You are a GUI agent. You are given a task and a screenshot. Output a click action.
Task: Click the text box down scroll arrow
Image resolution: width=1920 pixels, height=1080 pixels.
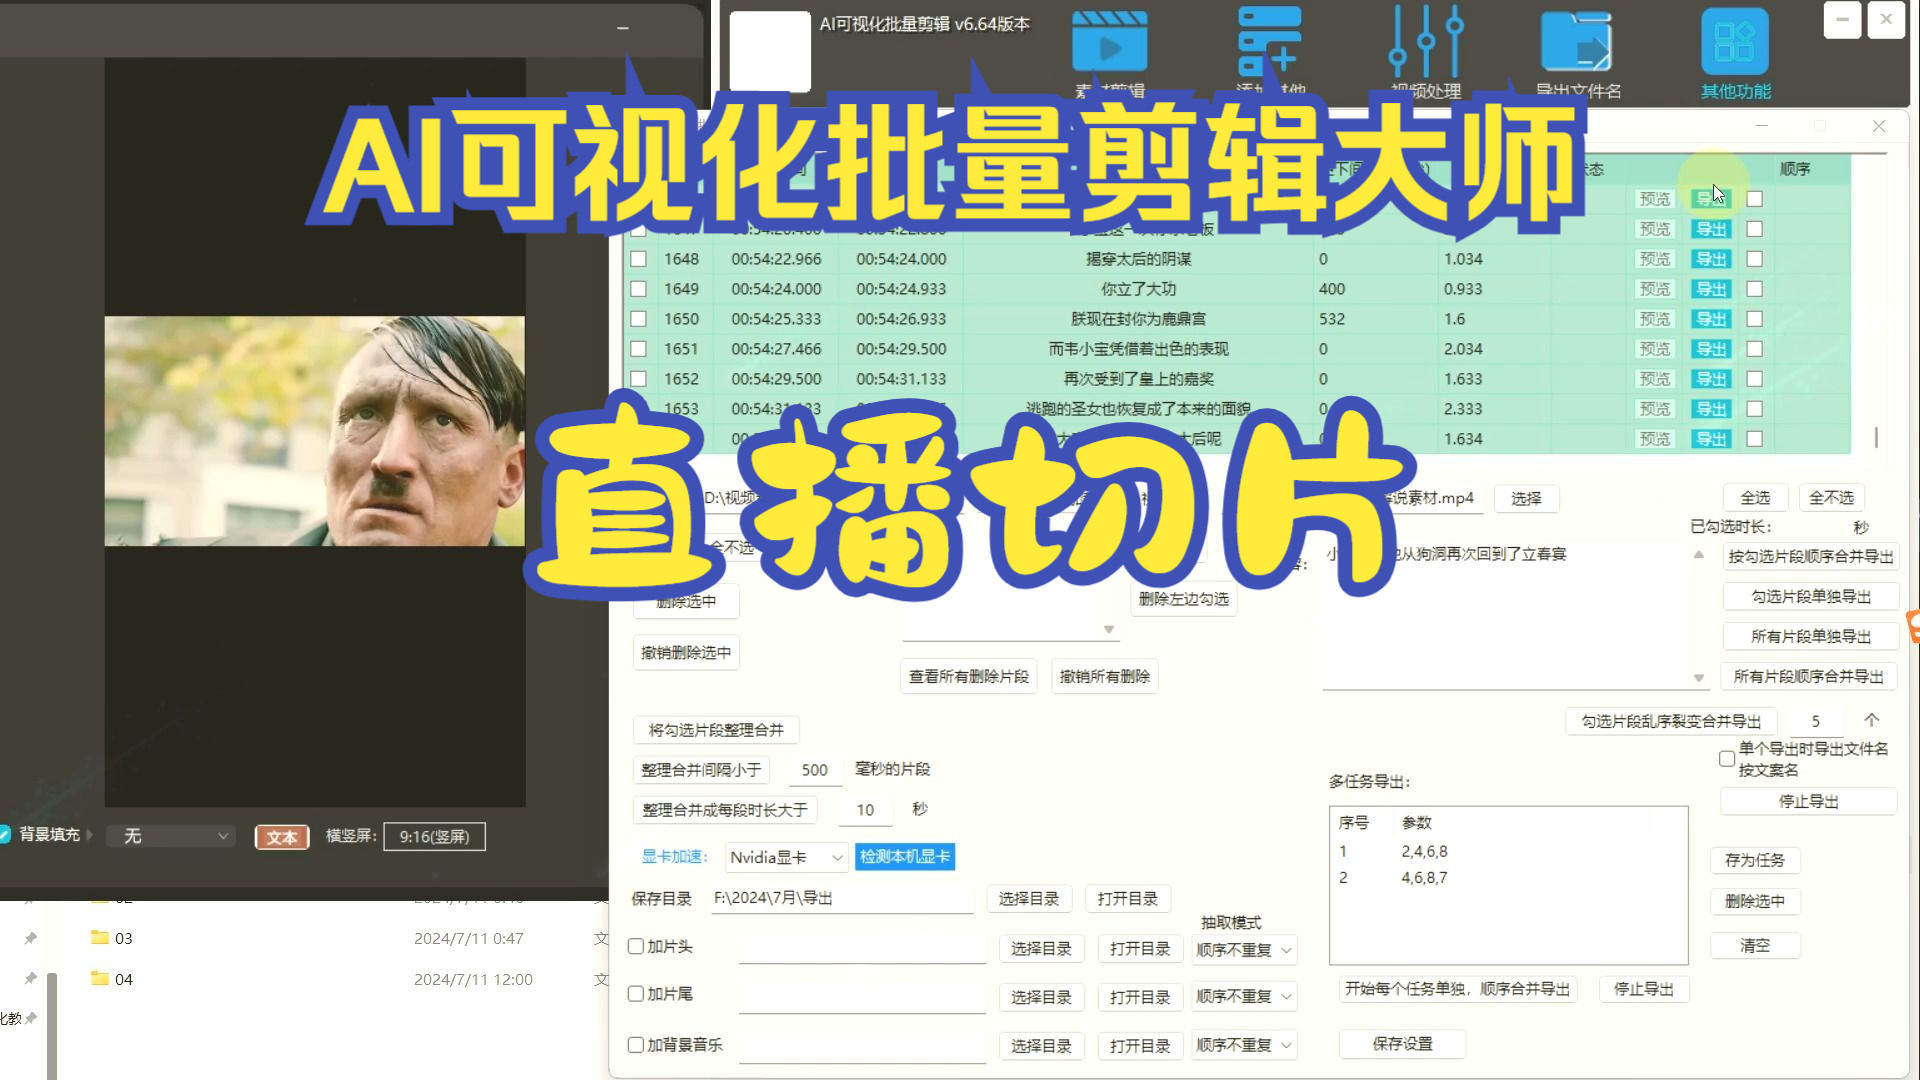(x=1698, y=678)
